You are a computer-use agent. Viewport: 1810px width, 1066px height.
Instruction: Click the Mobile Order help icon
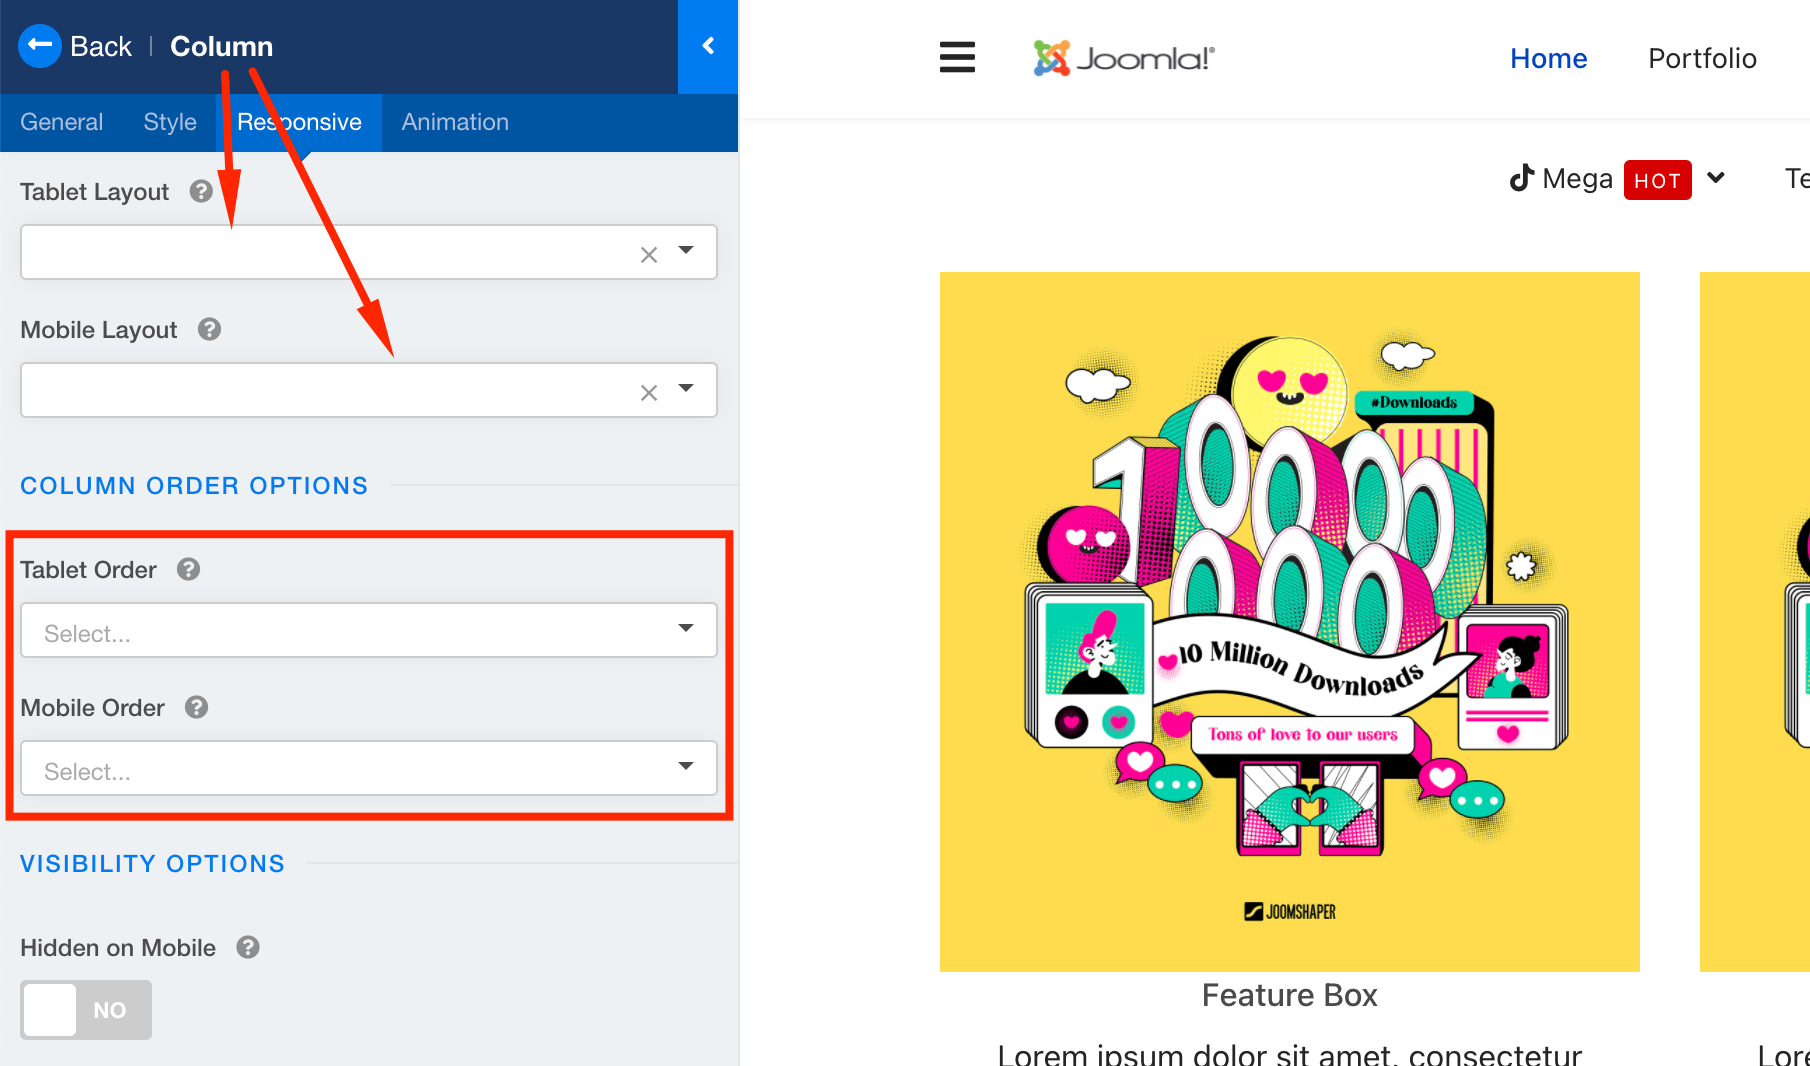[x=196, y=707]
